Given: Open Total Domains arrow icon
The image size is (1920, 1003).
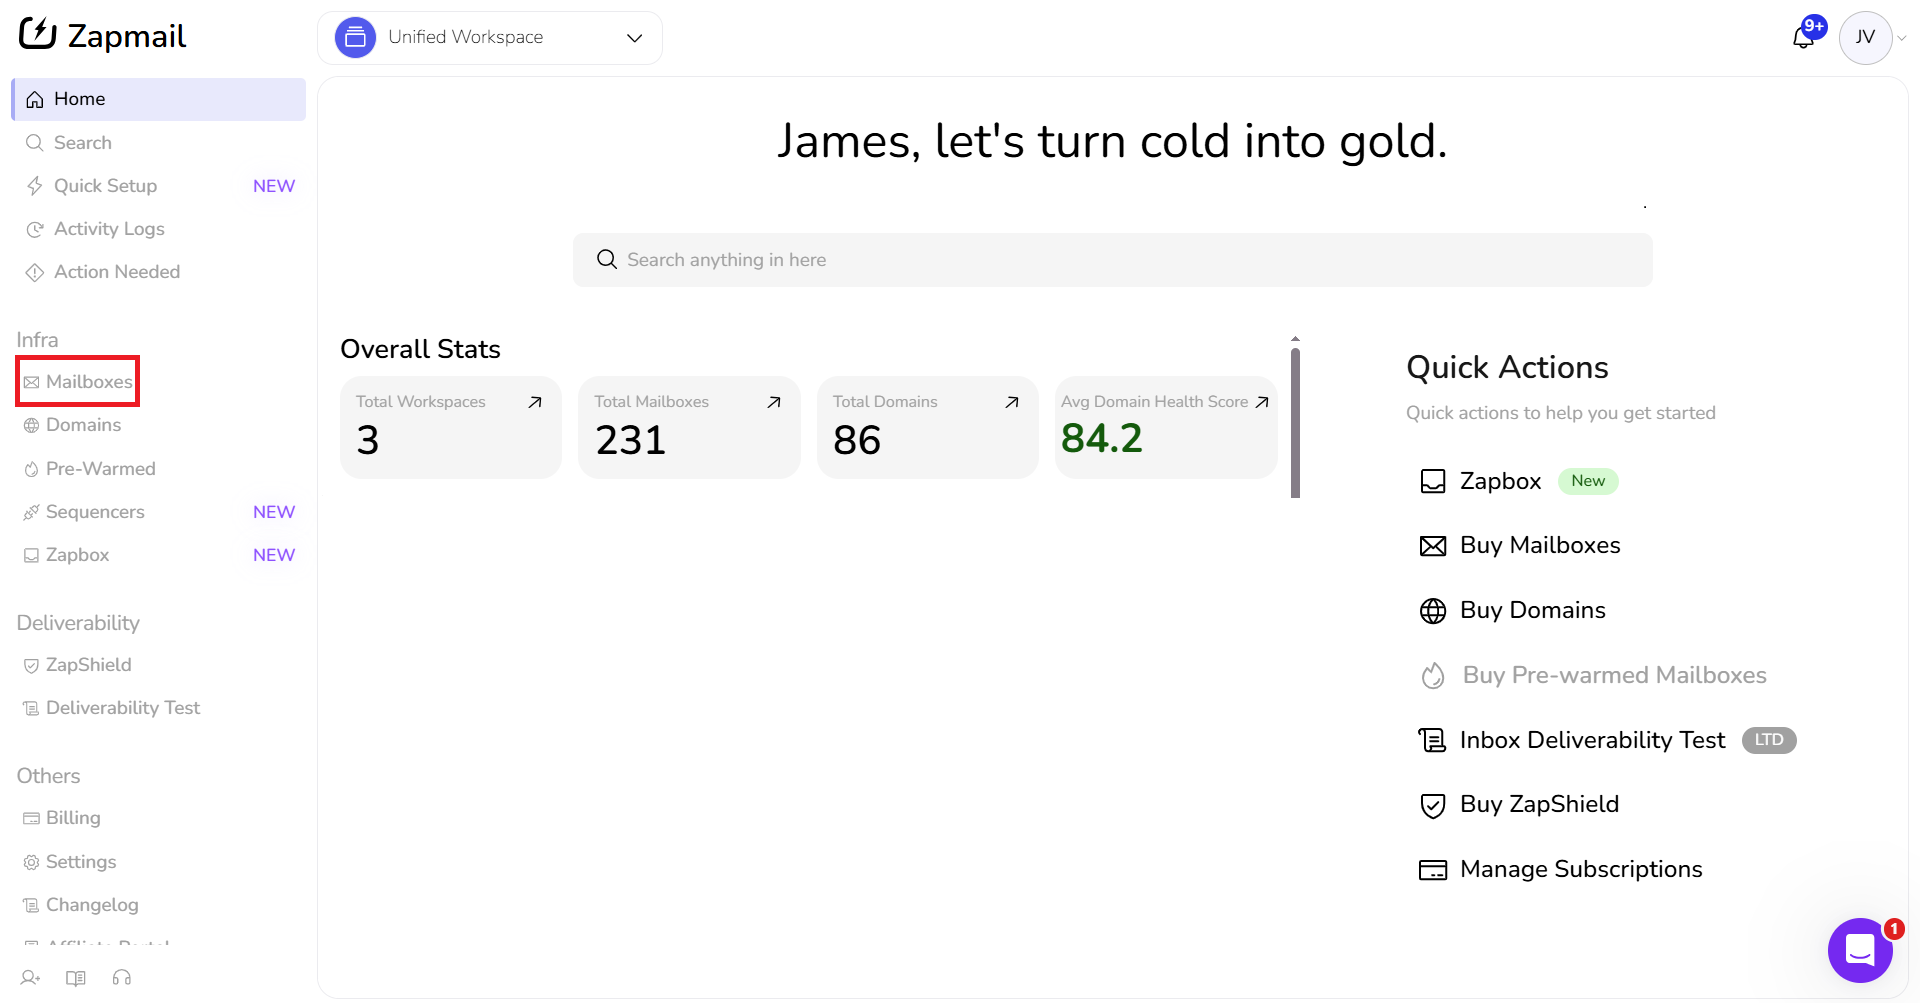Looking at the screenshot, I should pos(1011,402).
